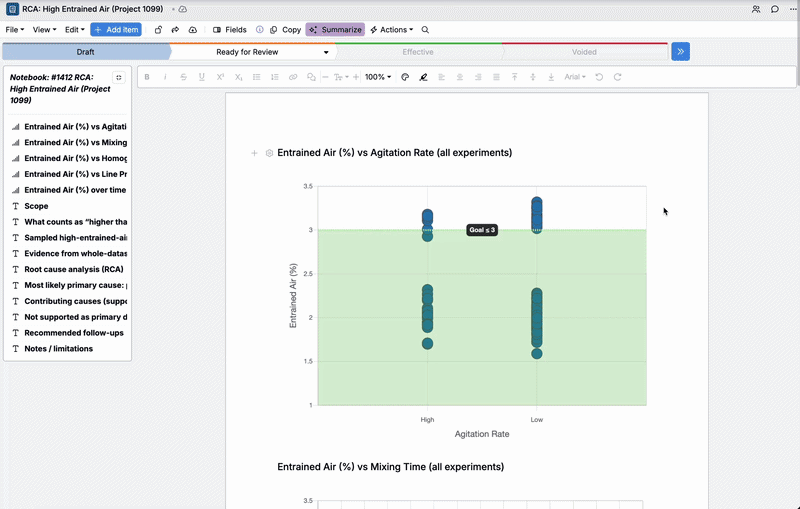Click the info circle icon near Copy
This screenshot has height=509, width=800.
click(260, 30)
